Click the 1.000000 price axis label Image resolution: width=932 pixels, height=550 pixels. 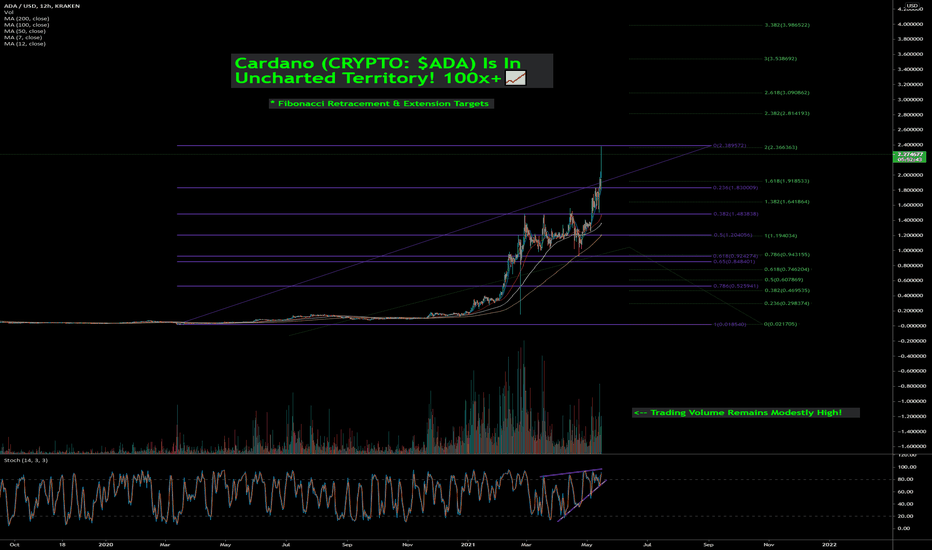point(911,250)
